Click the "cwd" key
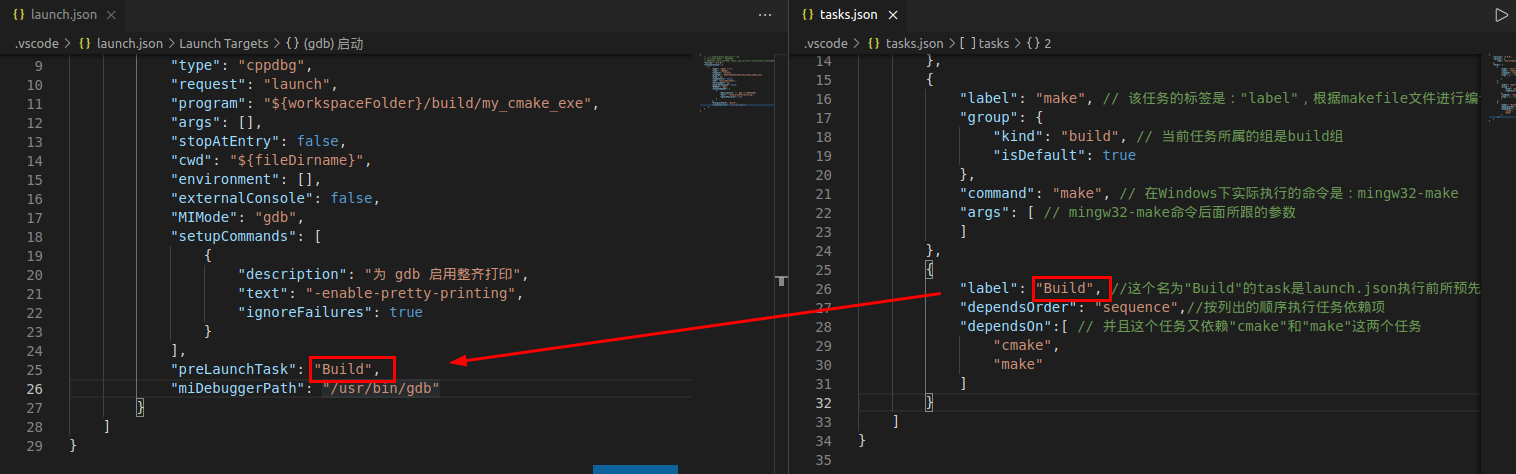 click(192, 161)
